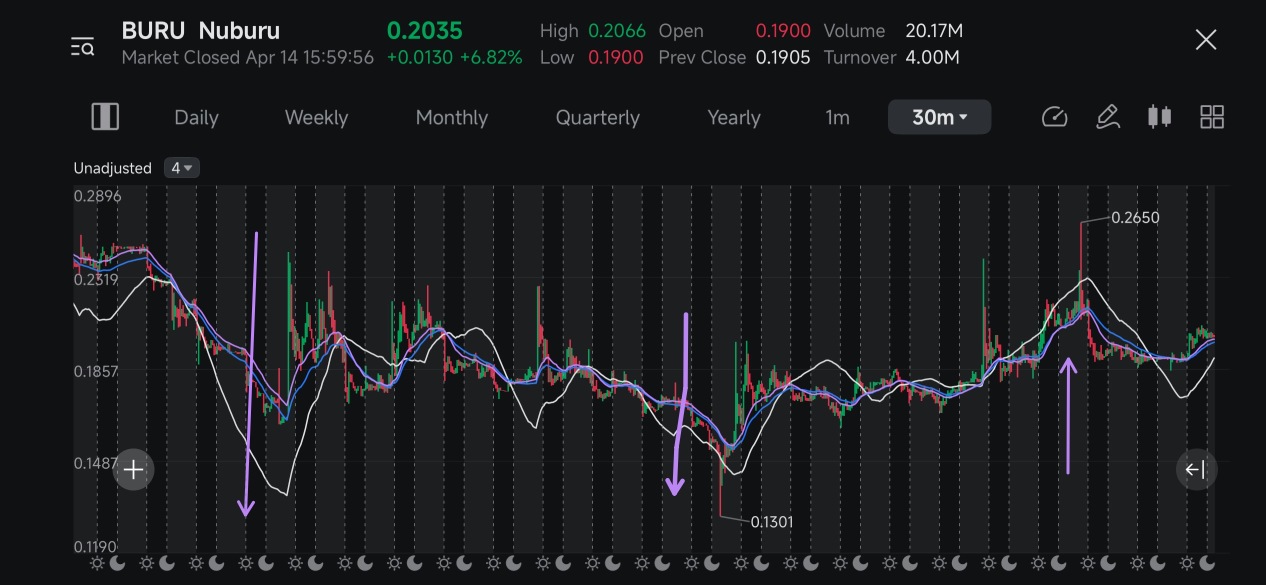The width and height of the screenshot is (1266, 585).
Task: Tap the 0.1190 axis price label
Action: coord(97,547)
